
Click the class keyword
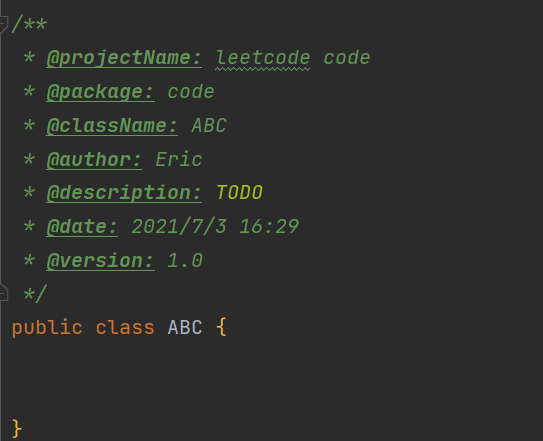tap(125, 328)
